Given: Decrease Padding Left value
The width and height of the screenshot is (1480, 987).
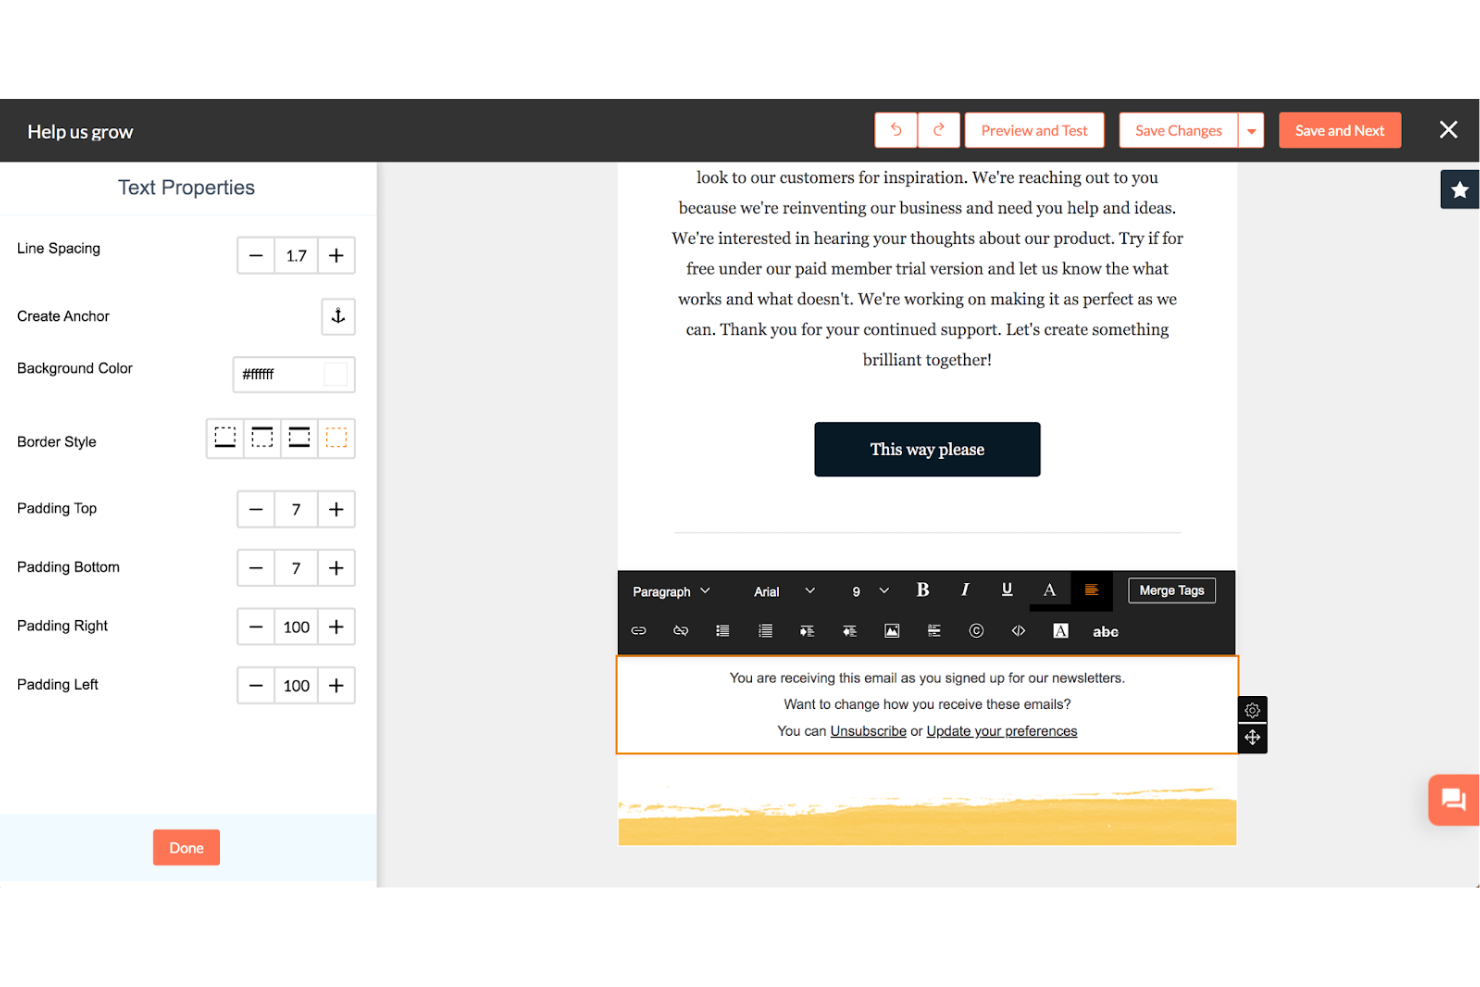Looking at the screenshot, I should pyautogui.click(x=256, y=686).
